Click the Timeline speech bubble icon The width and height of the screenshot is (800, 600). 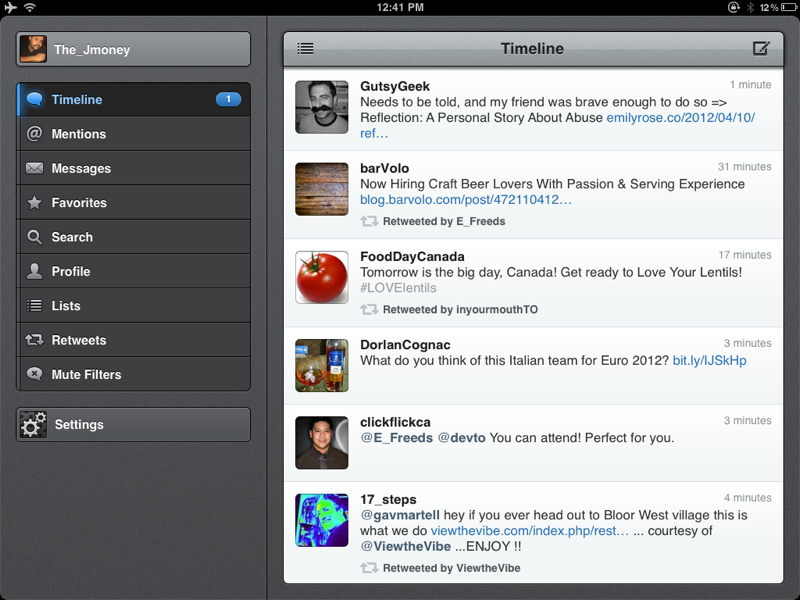(x=35, y=99)
